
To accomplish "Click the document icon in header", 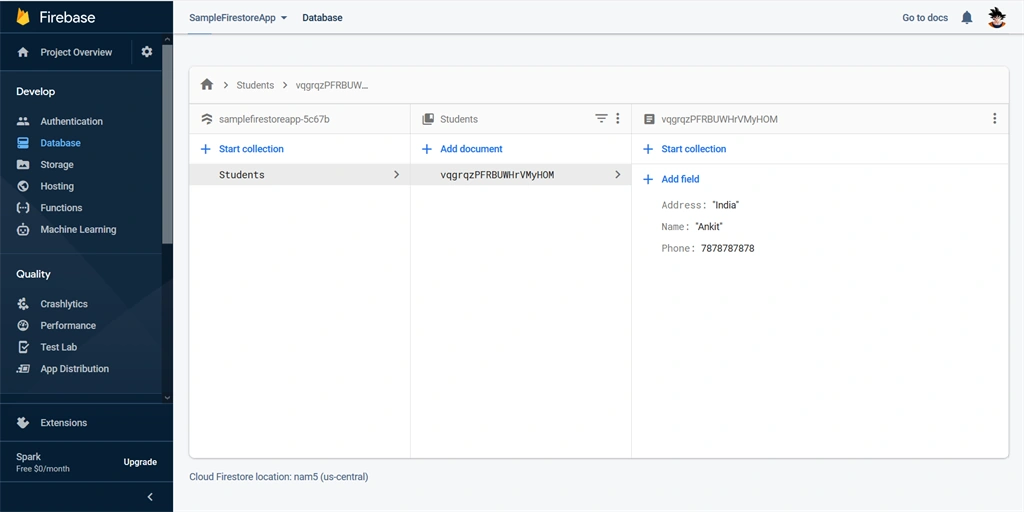I will 649,119.
